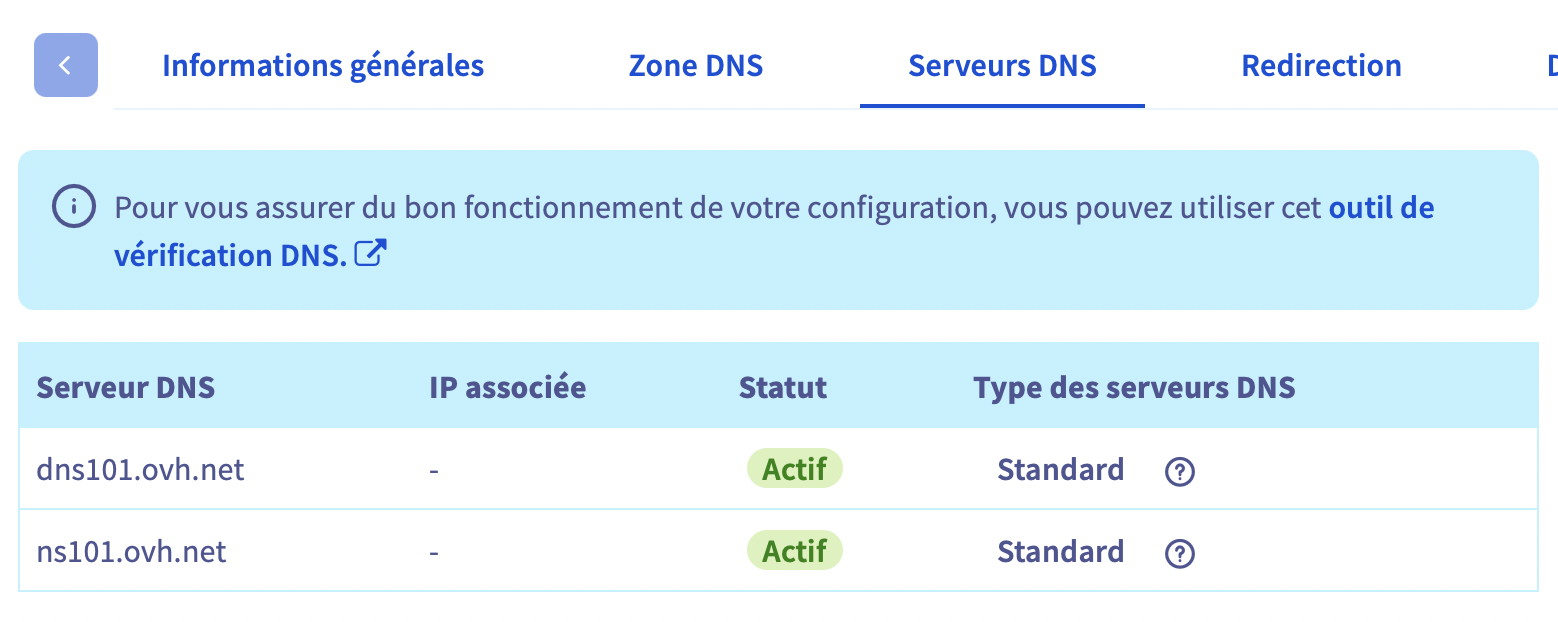Go to the Redirection tab
This screenshot has height=622, width=1558.
tap(1321, 66)
